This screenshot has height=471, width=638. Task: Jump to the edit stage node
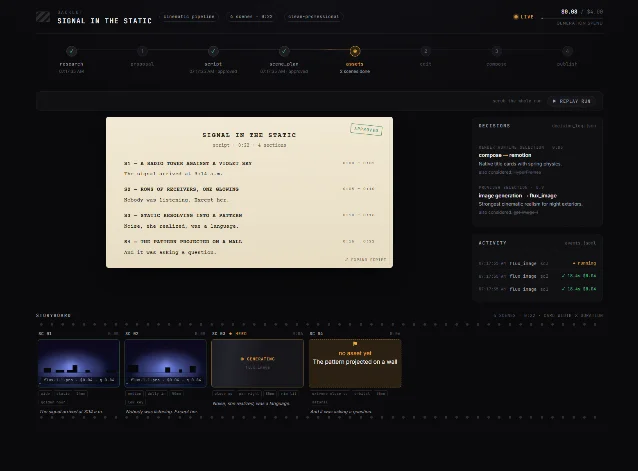(x=426, y=51)
